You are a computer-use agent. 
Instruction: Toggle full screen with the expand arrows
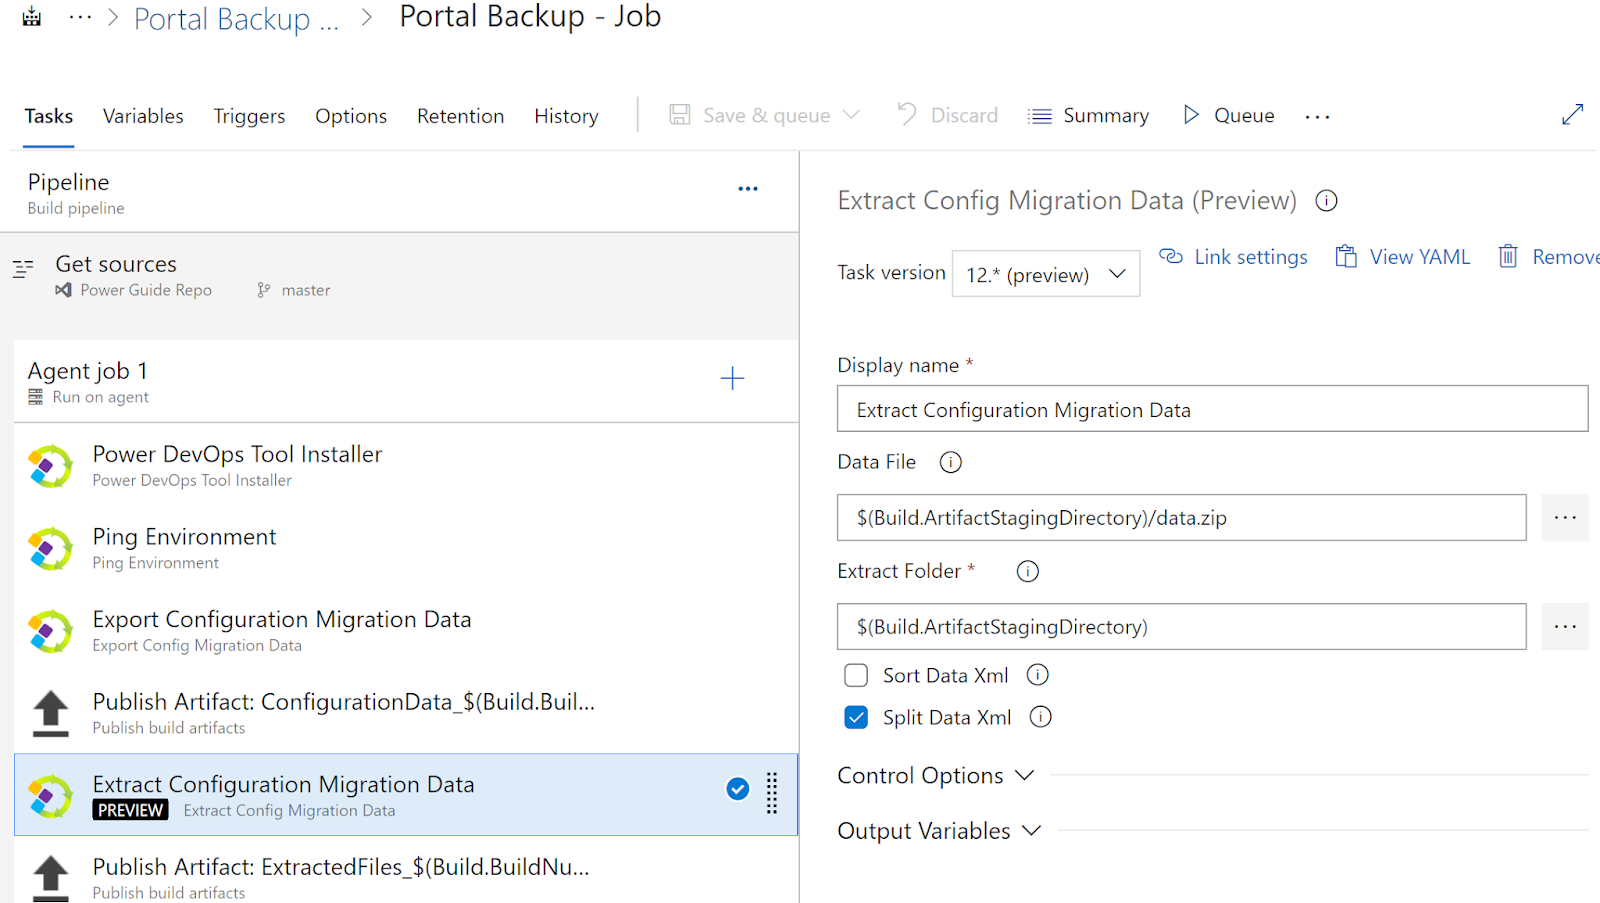pos(1572,115)
